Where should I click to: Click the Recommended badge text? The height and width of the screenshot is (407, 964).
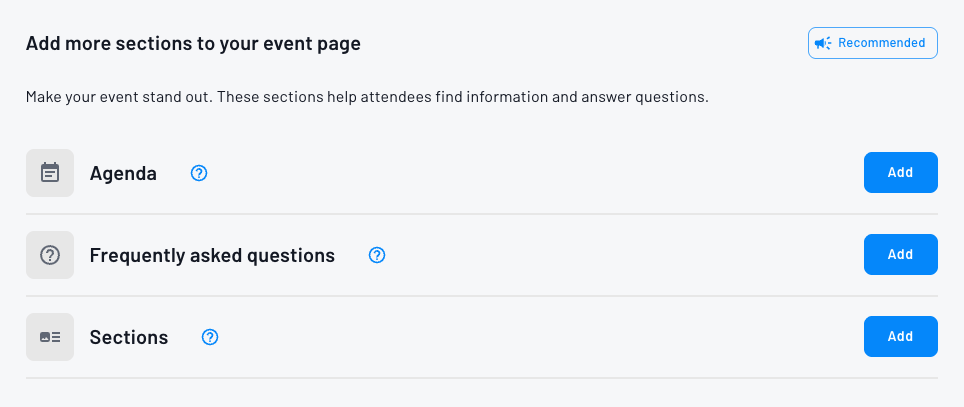pos(881,43)
